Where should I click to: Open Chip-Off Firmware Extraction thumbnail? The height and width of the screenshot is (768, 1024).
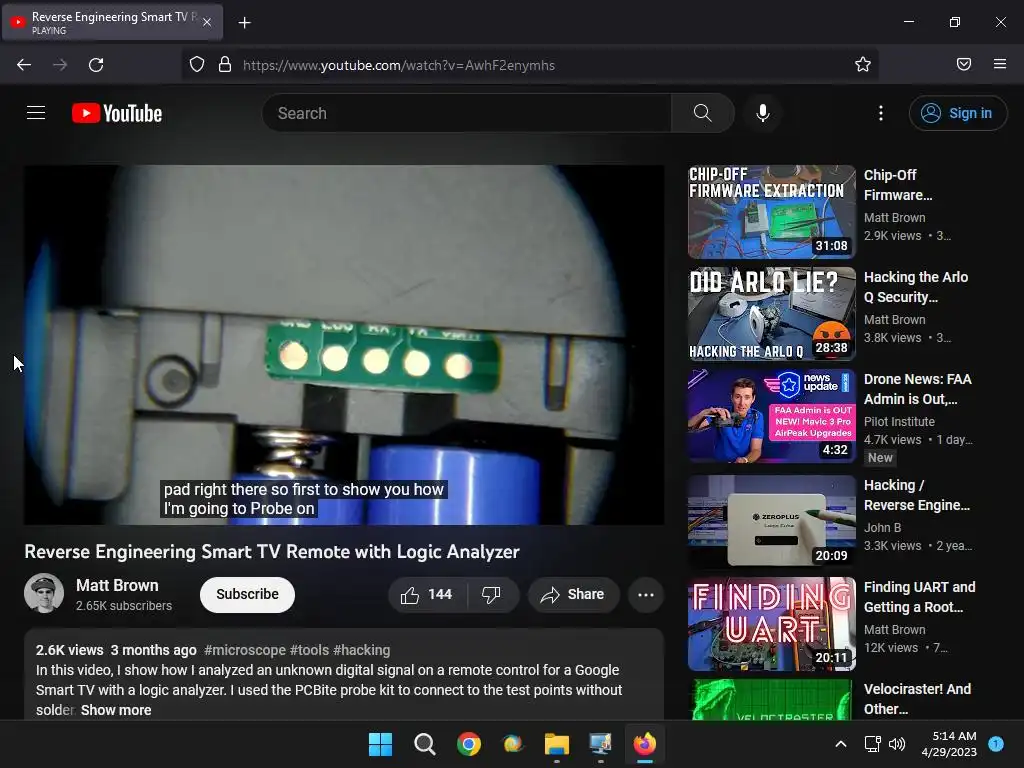[771, 212]
